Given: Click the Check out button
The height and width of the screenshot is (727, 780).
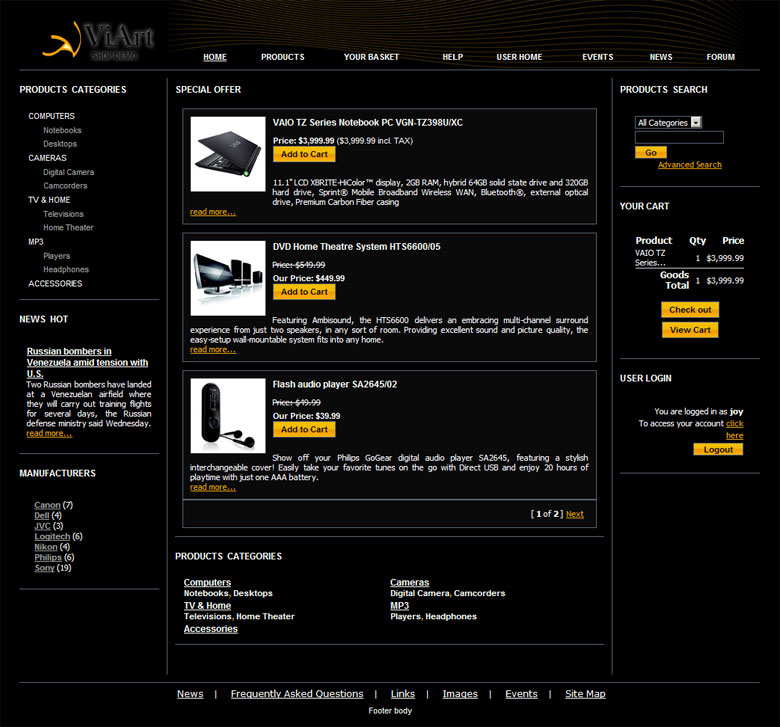Looking at the screenshot, I should click(690, 310).
